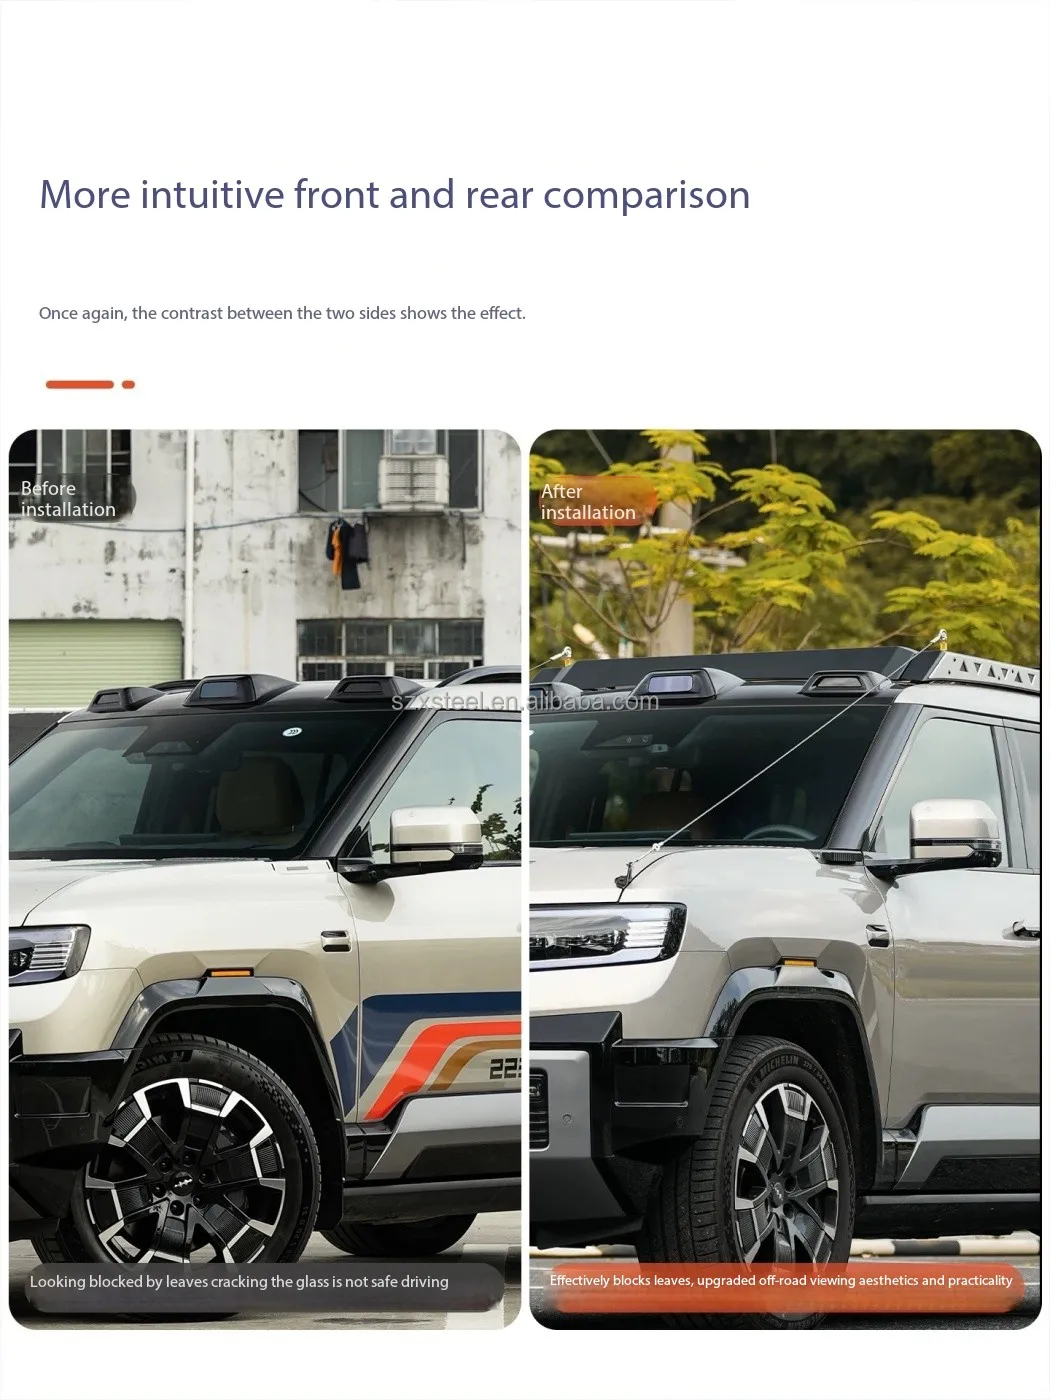Click the hanging clothes on the building
Screen dimensions: 1050x1400
[x=347, y=551]
